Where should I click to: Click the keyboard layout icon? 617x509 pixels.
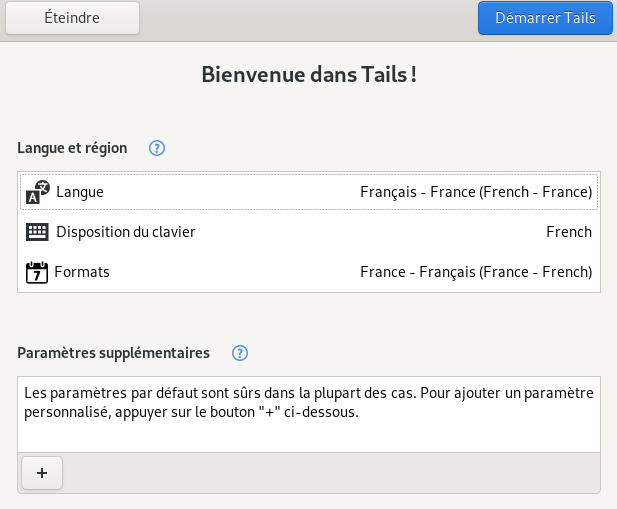pyautogui.click(x=37, y=232)
